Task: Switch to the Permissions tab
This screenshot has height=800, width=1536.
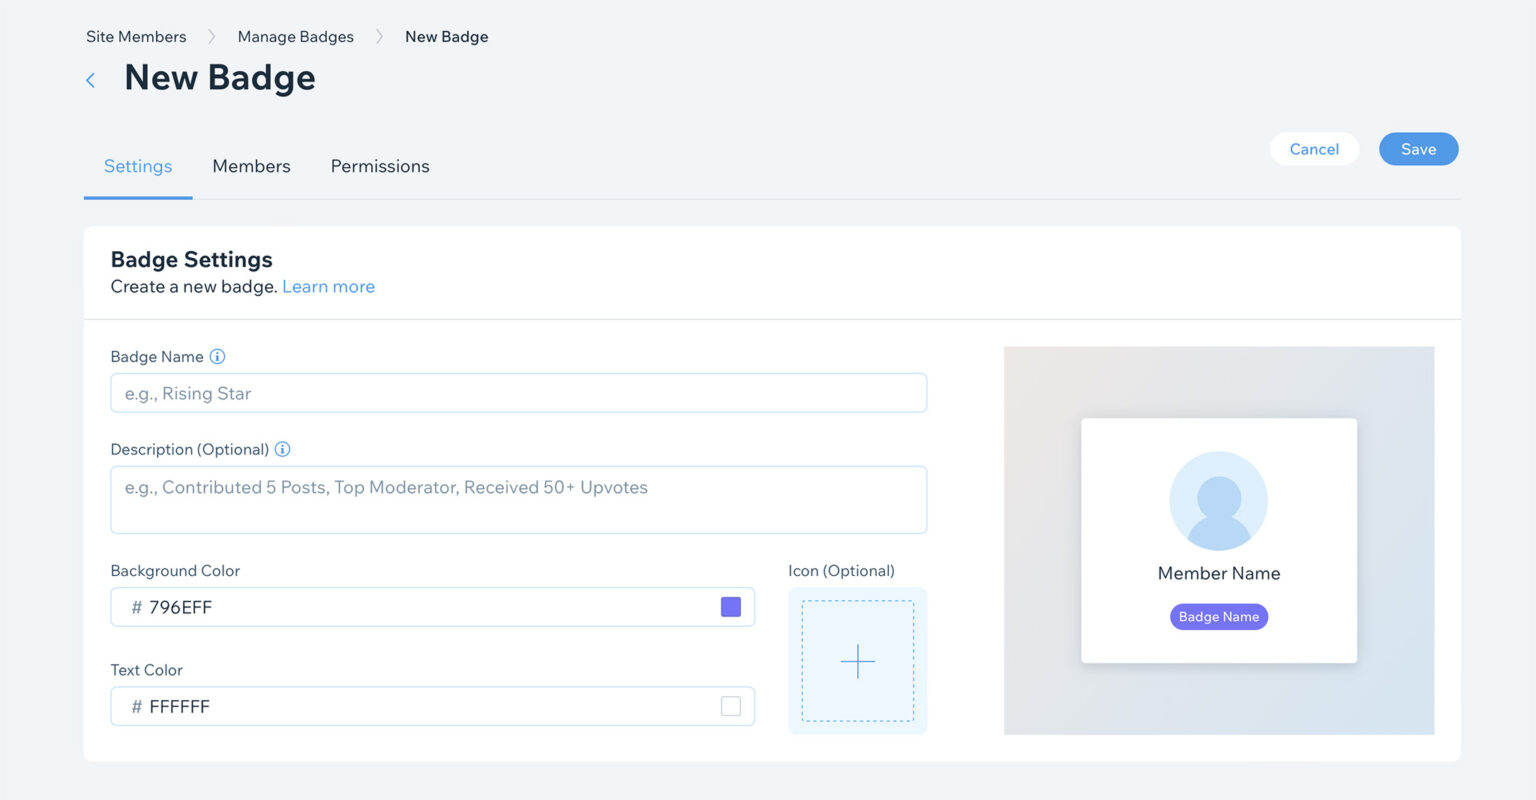Action: coord(380,166)
